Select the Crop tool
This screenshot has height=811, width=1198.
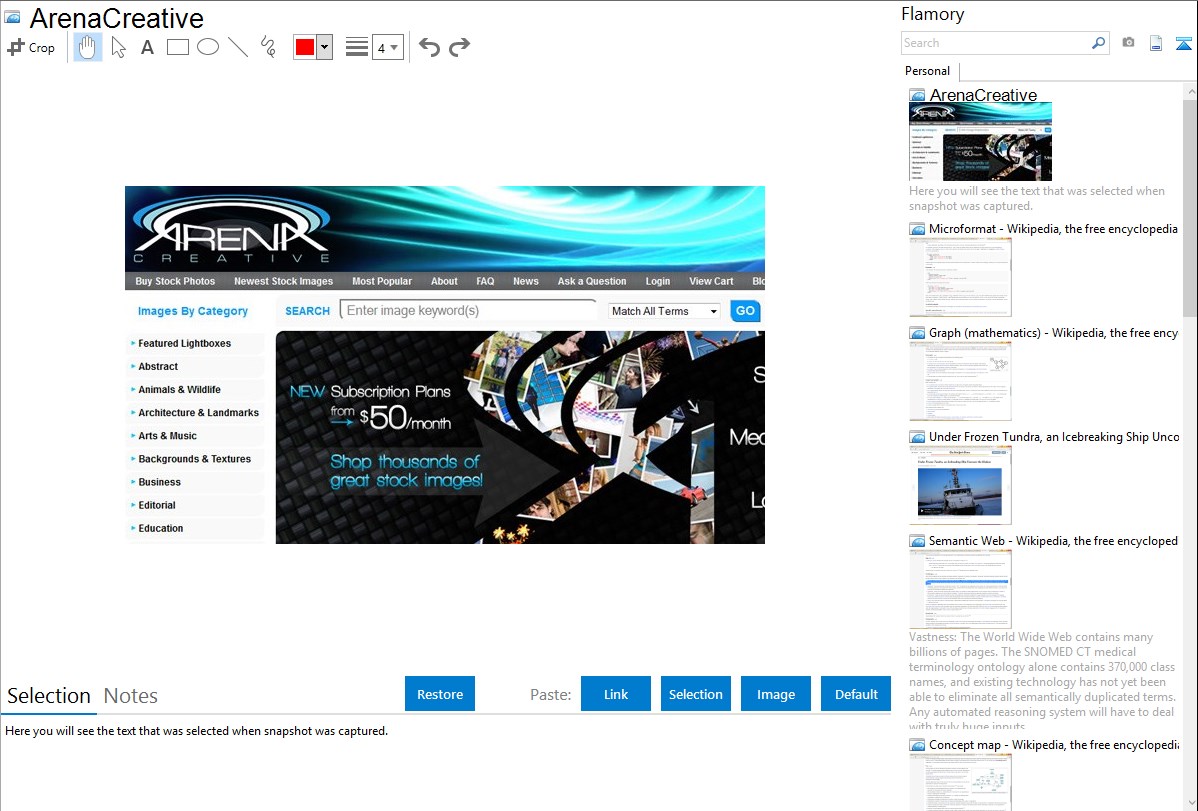click(31, 47)
